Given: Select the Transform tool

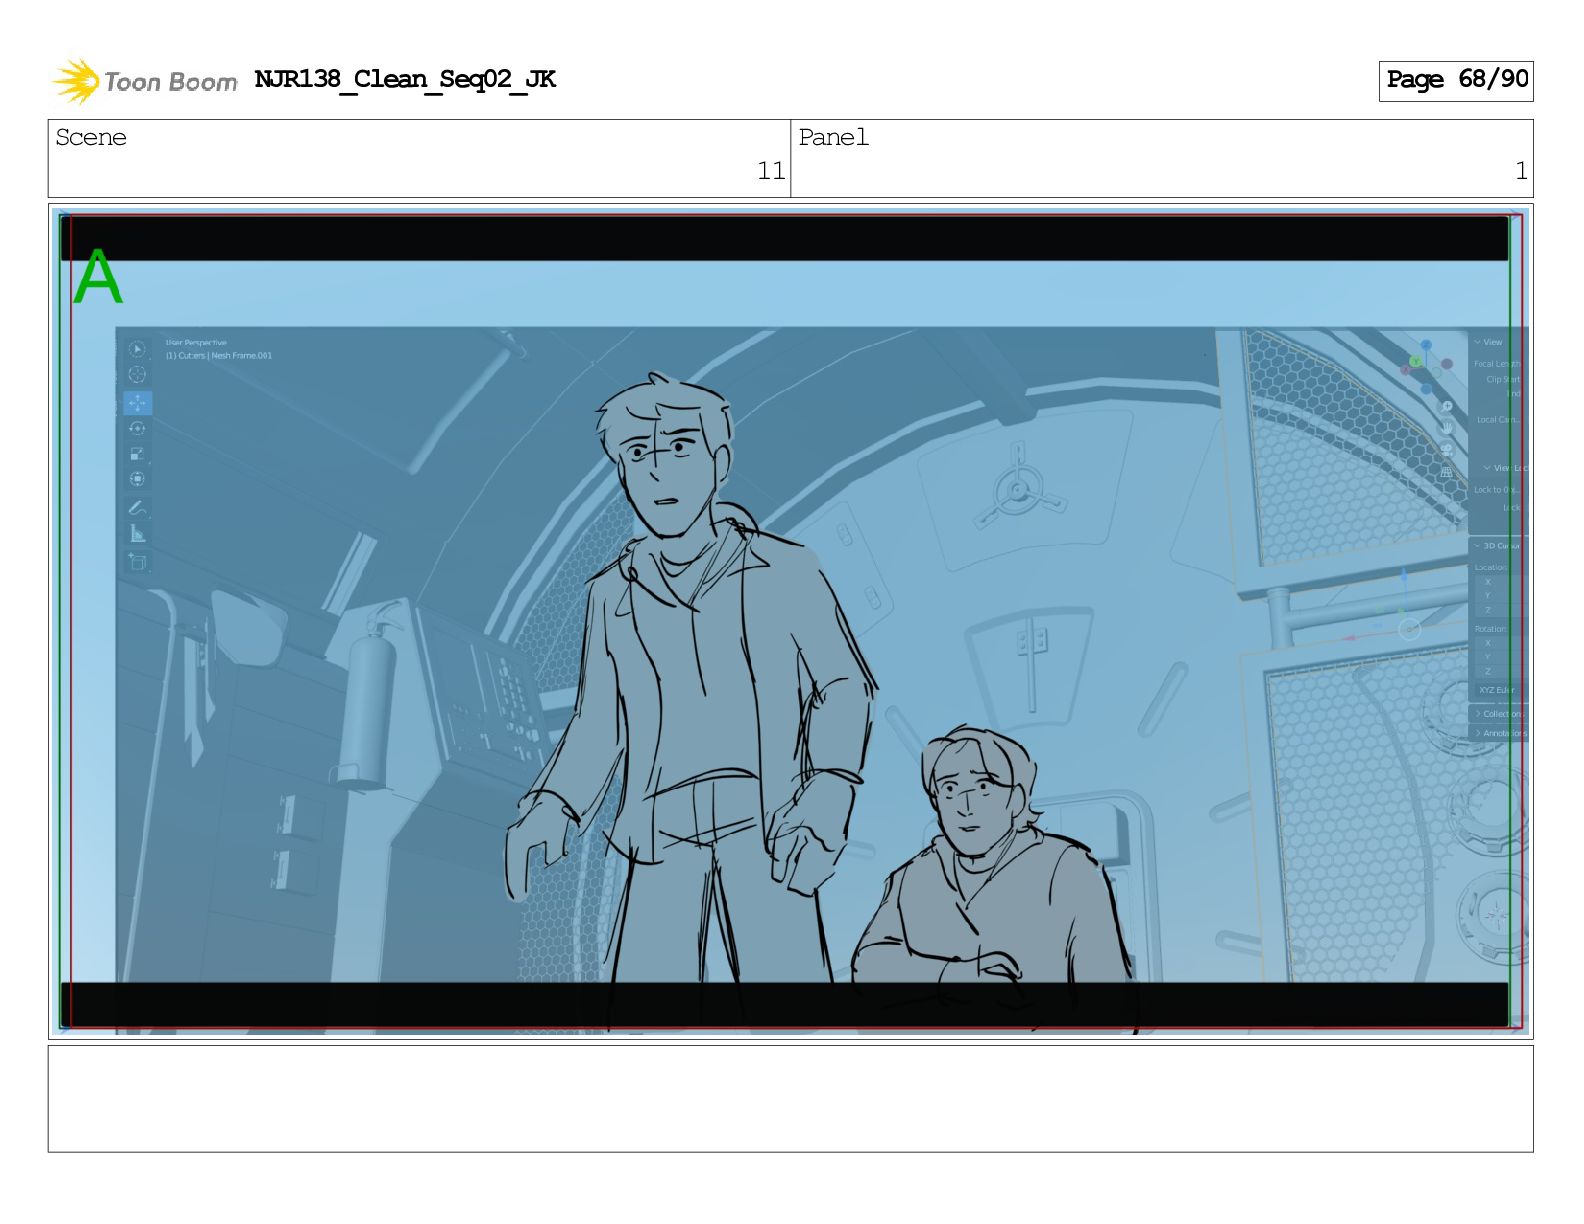Looking at the screenshot, I should tap(137, 480).
